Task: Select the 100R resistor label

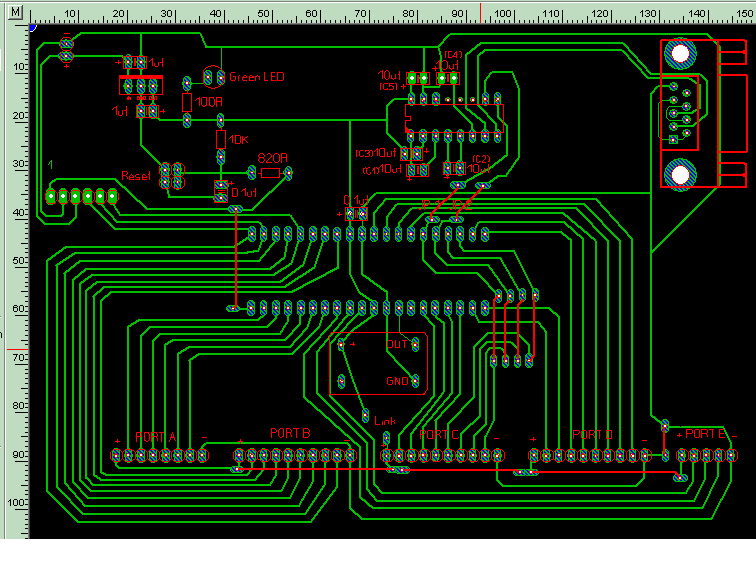Action: [x=209, y=102]
